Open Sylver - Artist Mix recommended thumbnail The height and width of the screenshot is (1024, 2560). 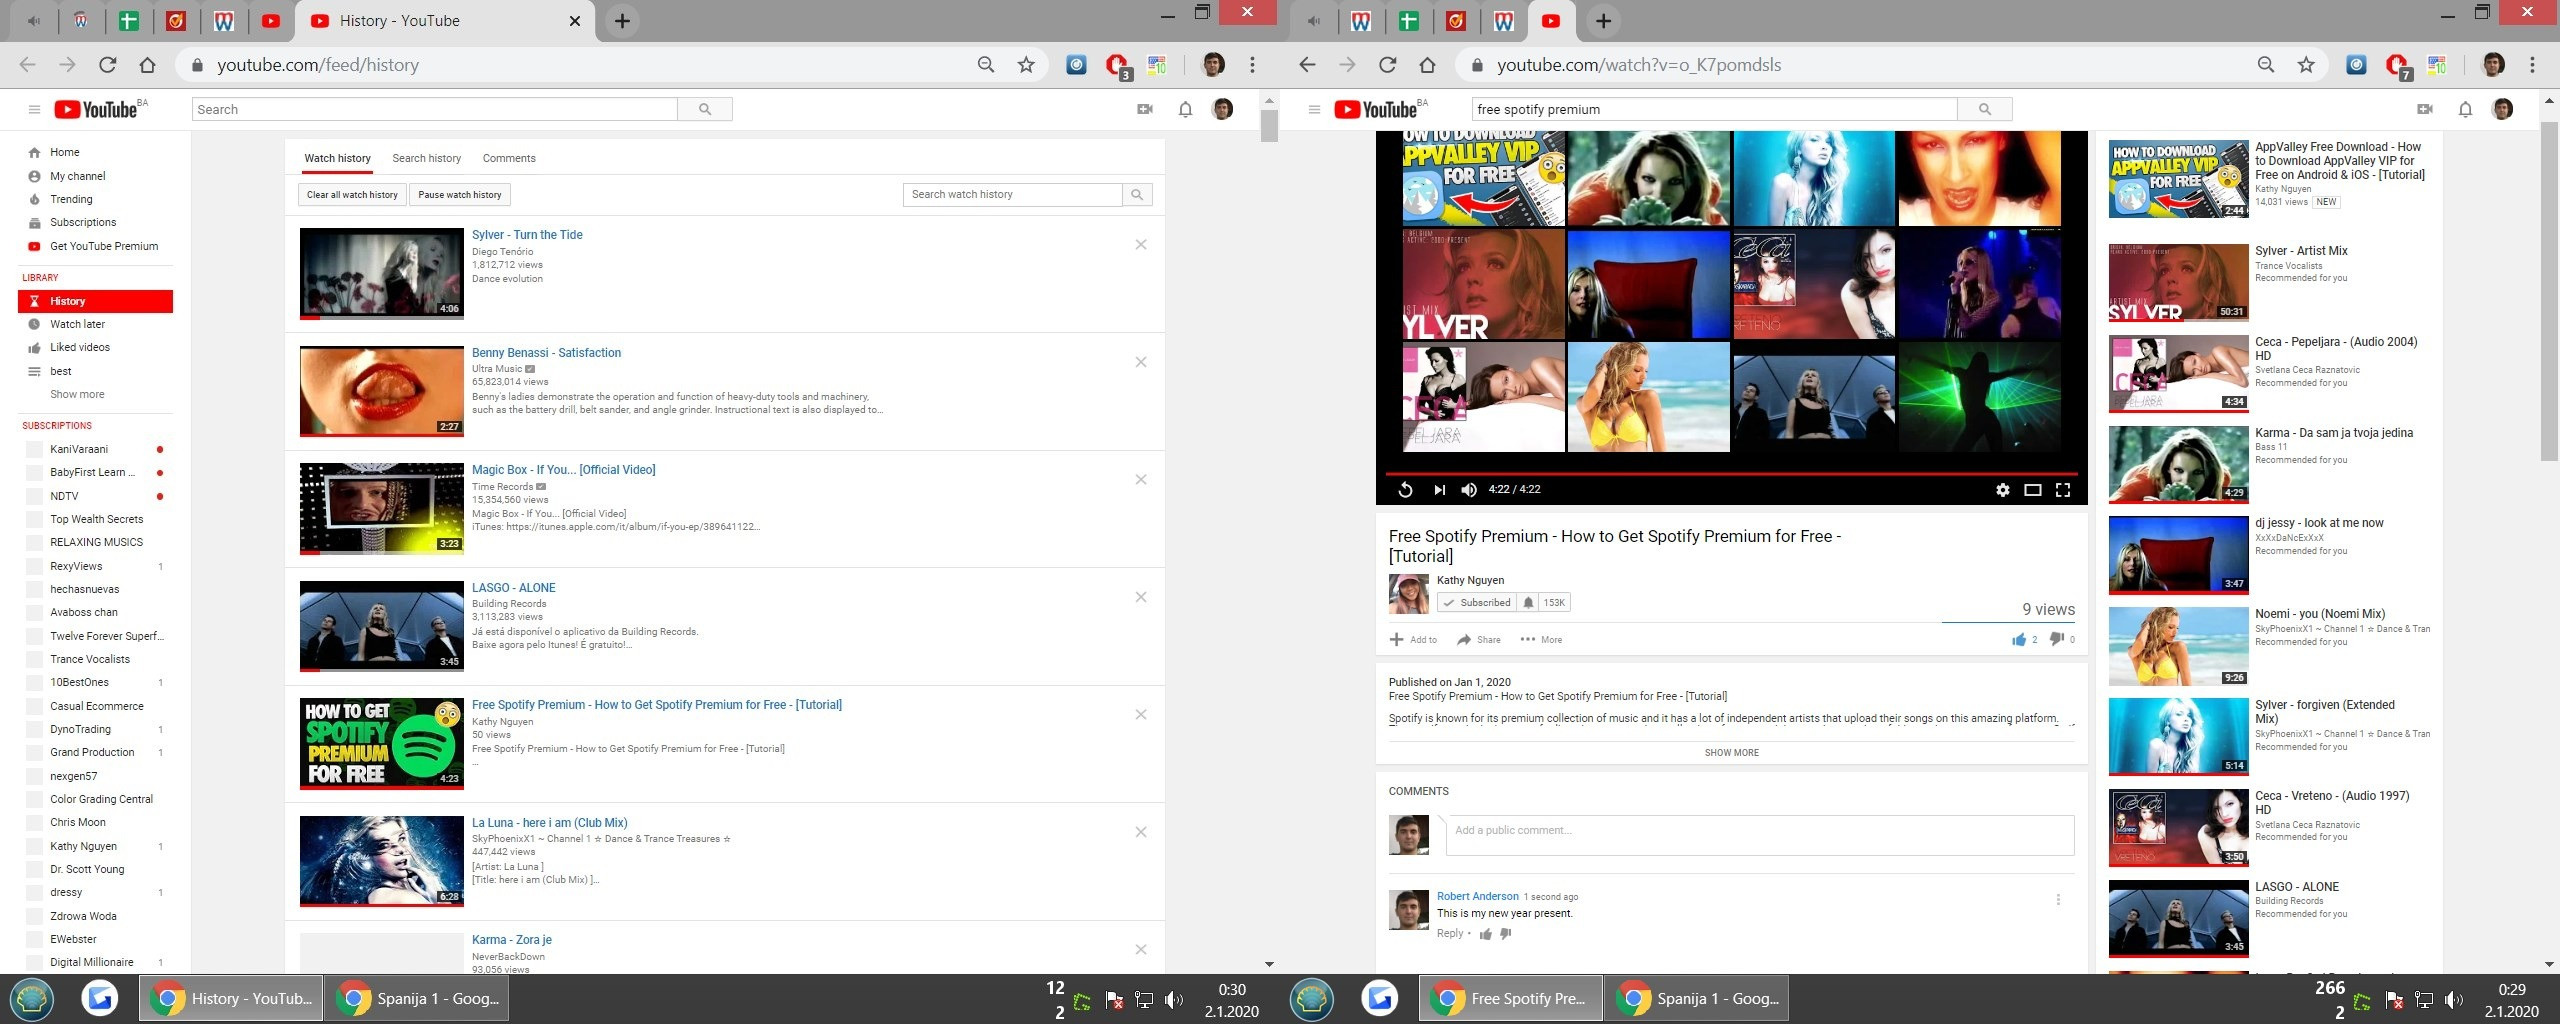pos(2178,282)
